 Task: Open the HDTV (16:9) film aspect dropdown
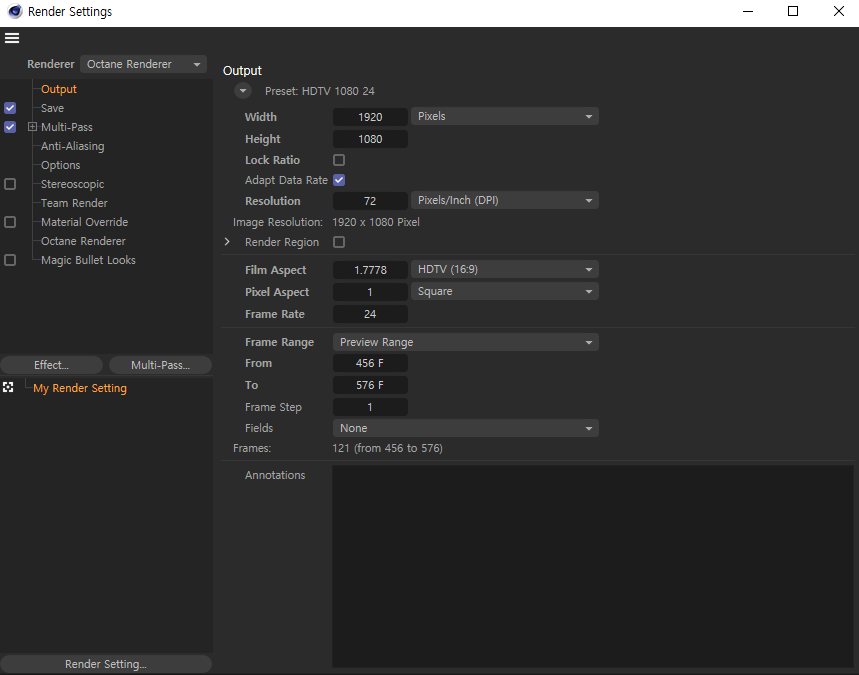pos(505,270)
